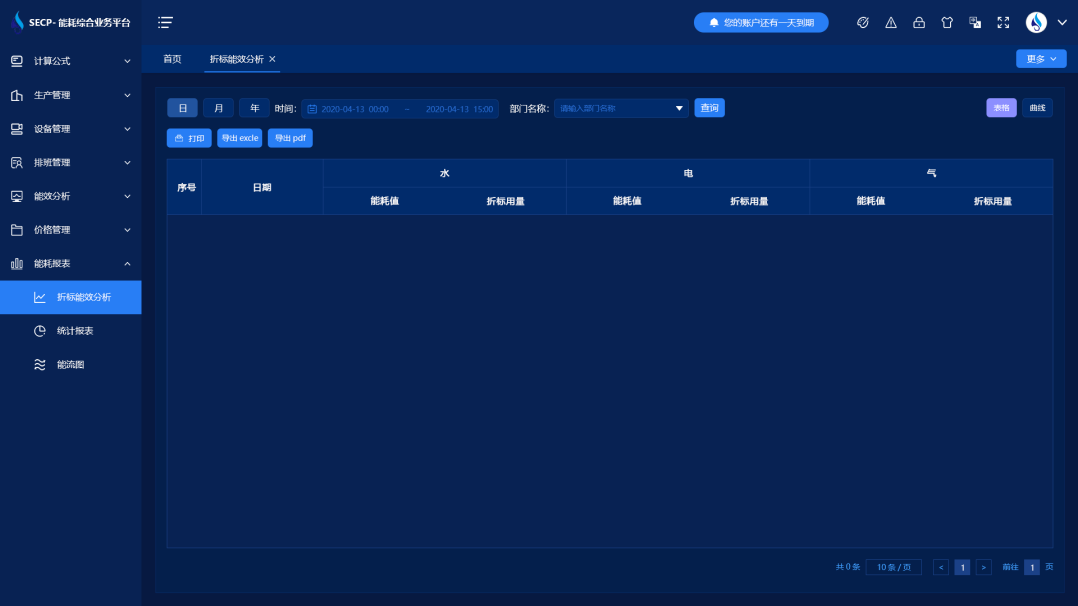Switch to 曲线 chart view
The height and width of the screenshot is (606, 1078).
1037,108
